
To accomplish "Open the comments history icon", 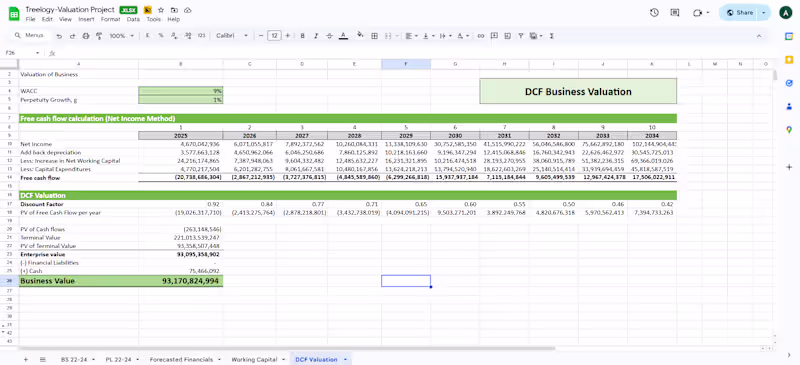I will click(x=675, y=13).
